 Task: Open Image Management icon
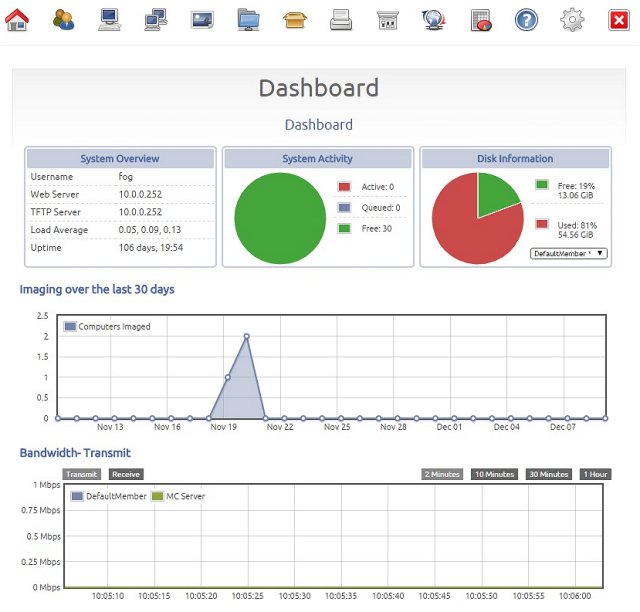pyautogui.click(x=202, y=20)
